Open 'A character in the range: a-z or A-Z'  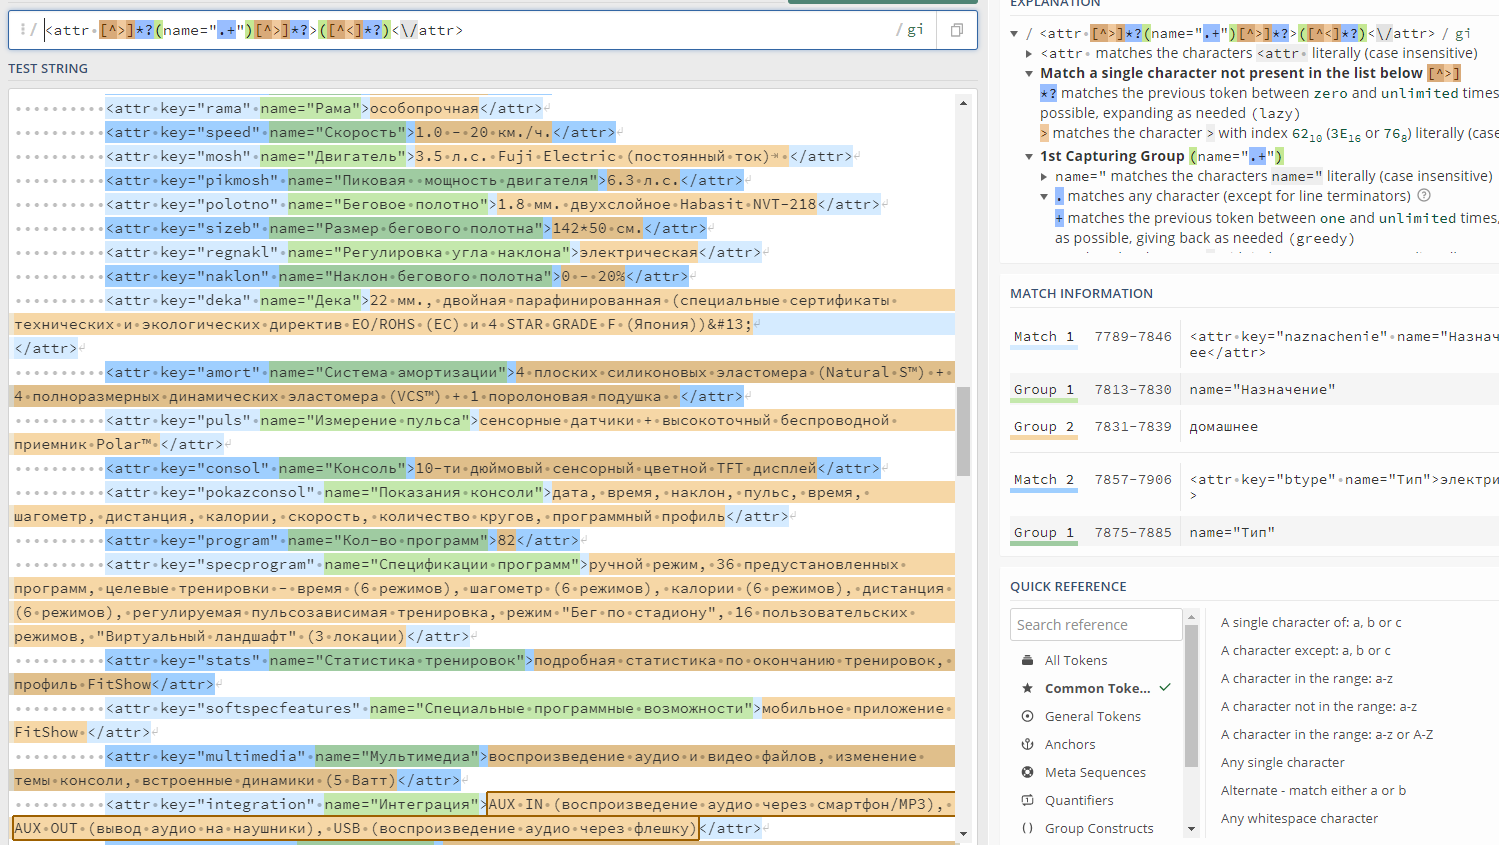[1327, 734]
